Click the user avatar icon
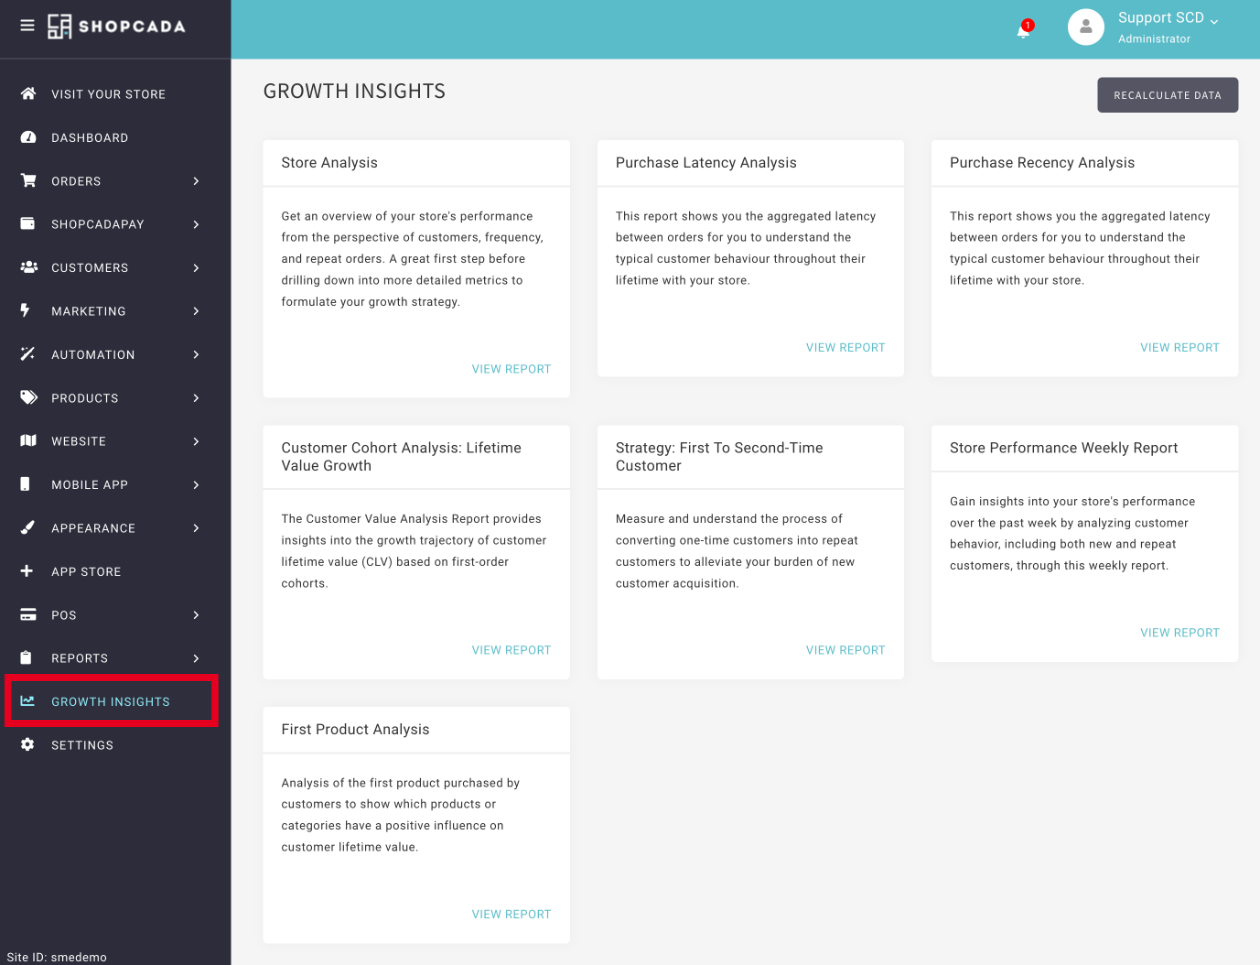This screenshot has height=965, width=1260. click(1085, 27)
